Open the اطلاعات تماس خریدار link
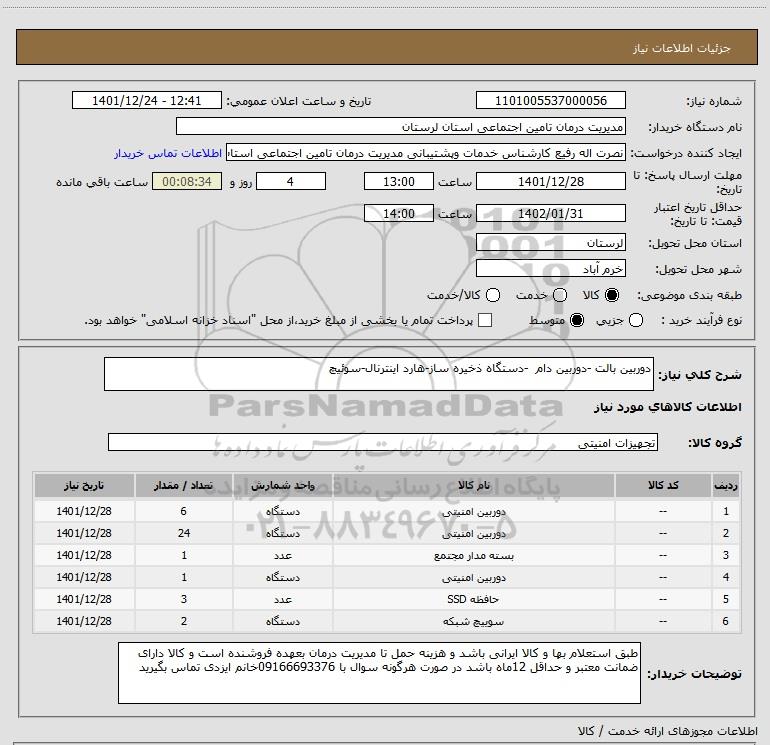770x745 pixels. point(168,154)
